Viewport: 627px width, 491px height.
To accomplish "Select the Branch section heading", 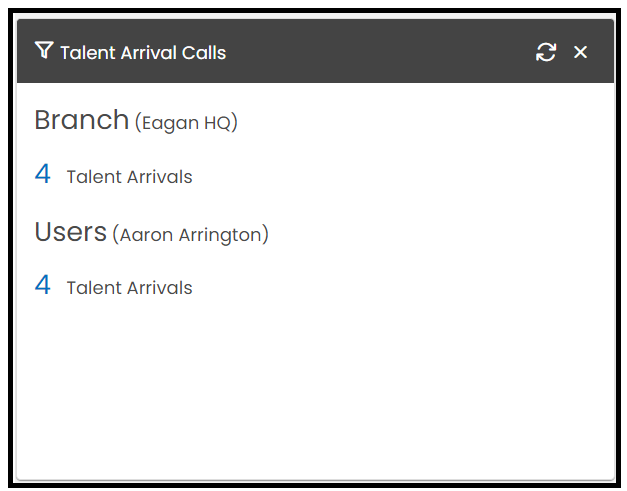I will (82, 120).
